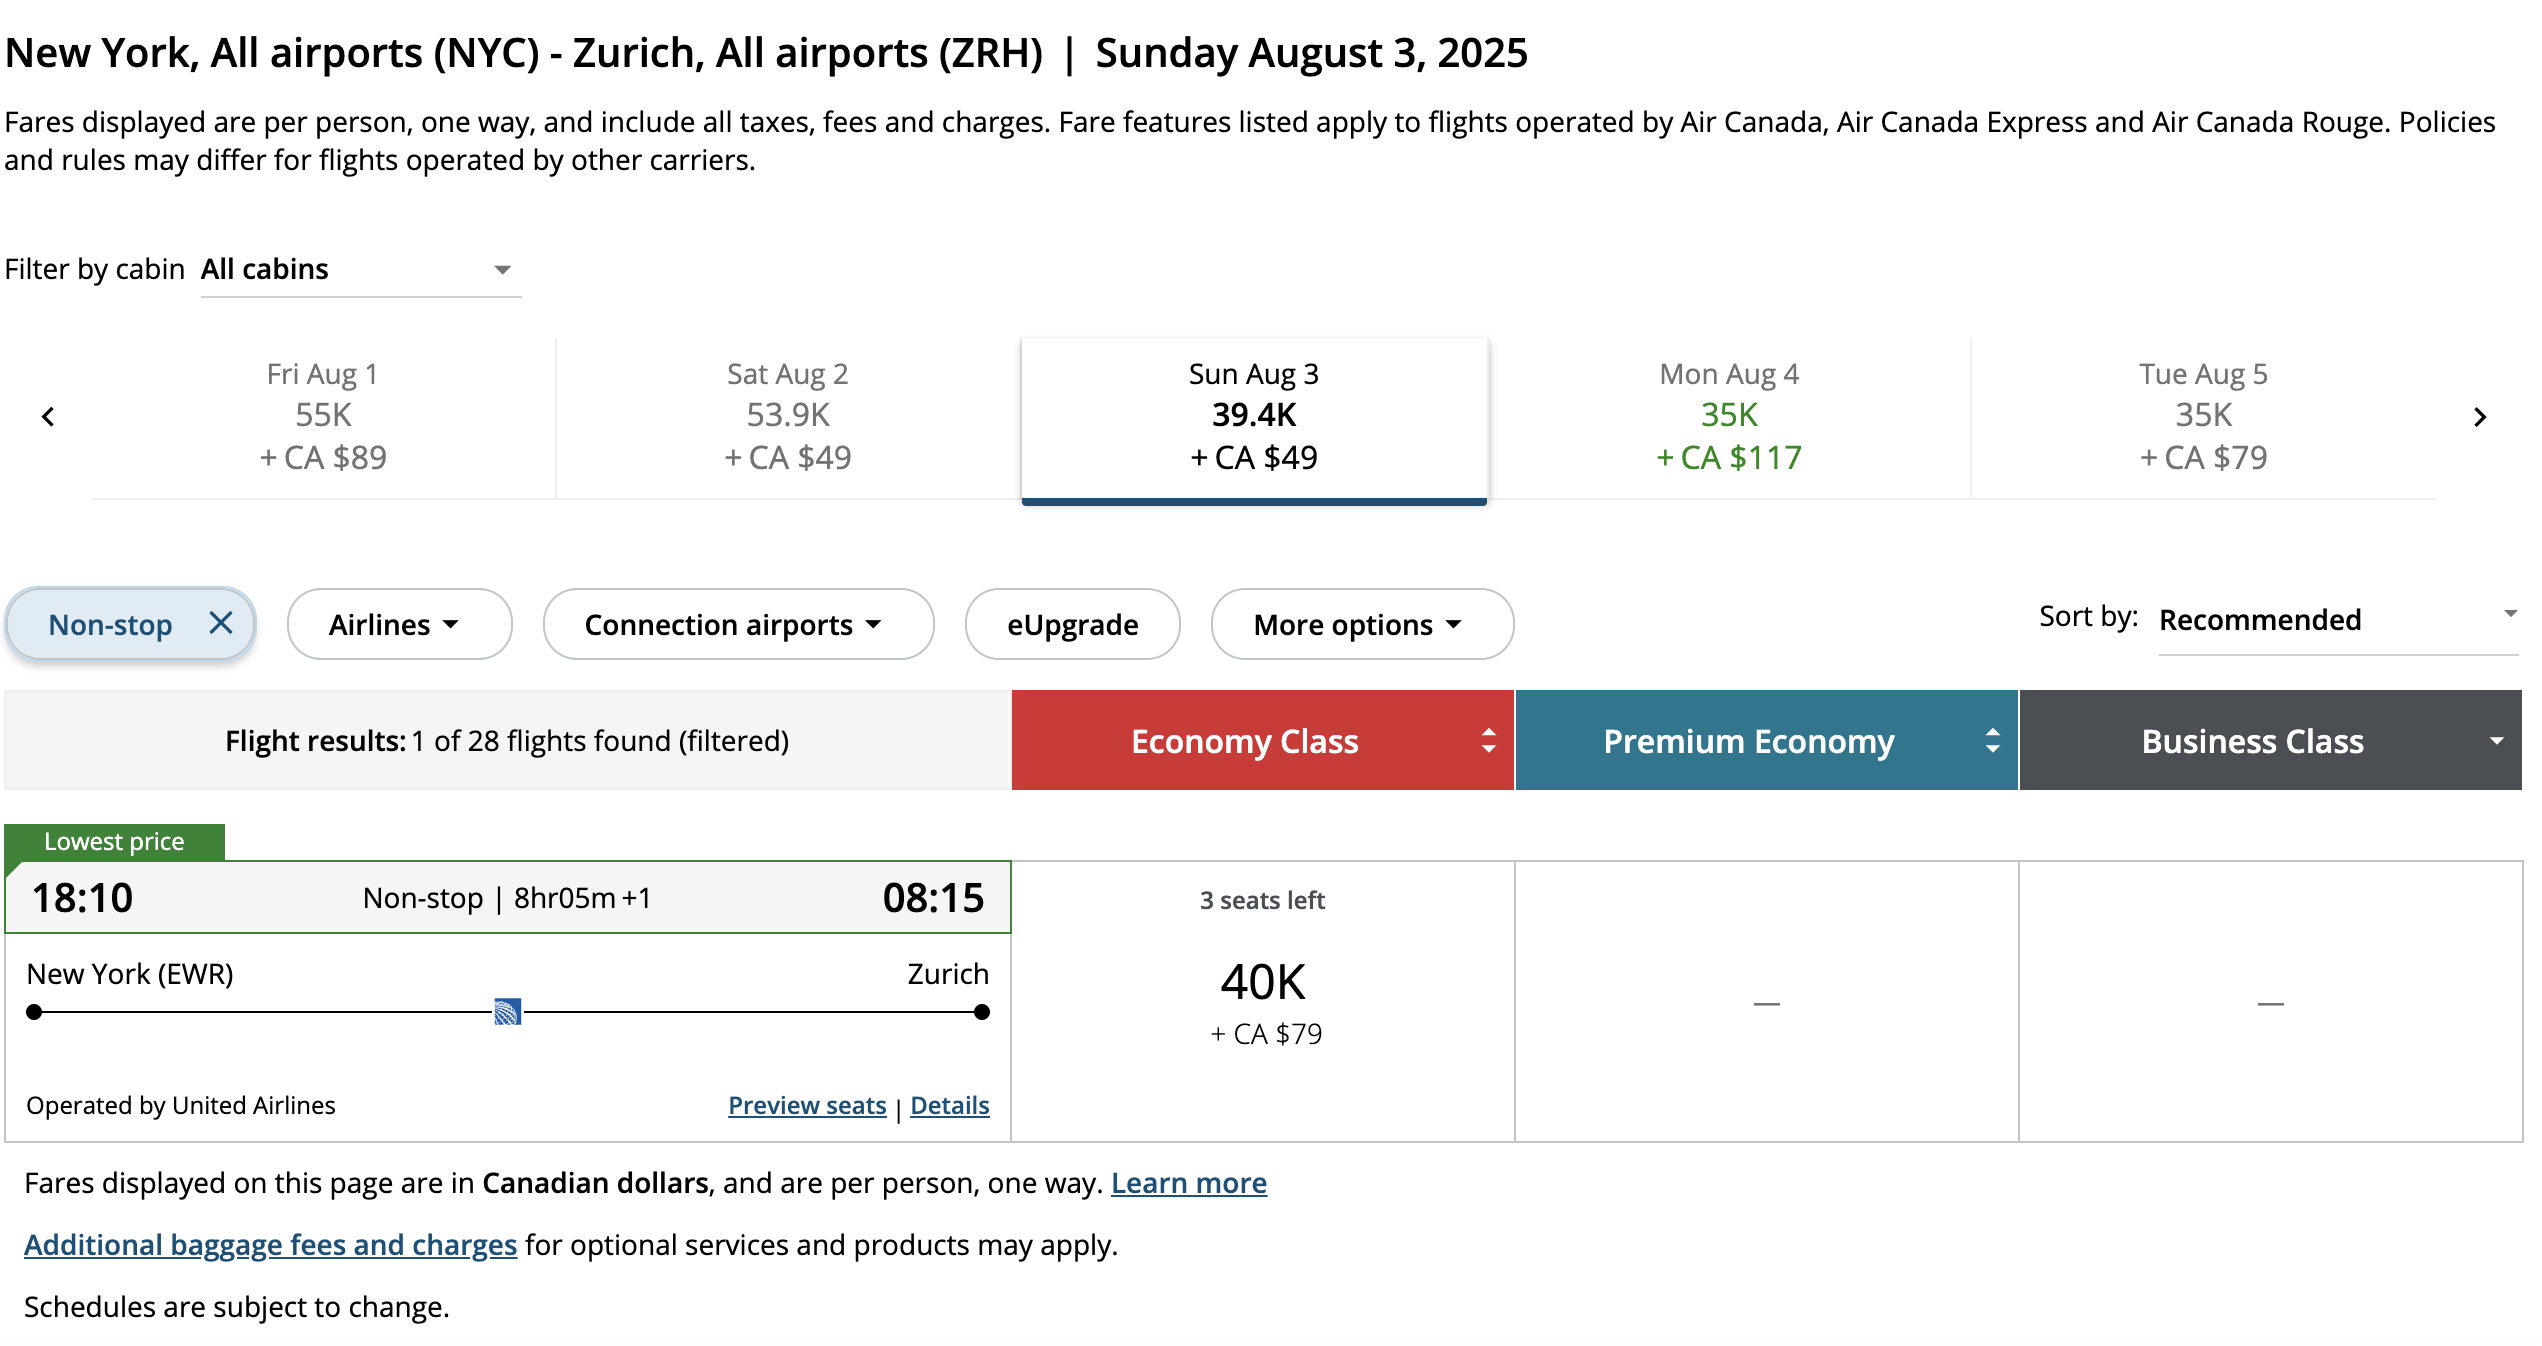
Task: Click the Business Class unavailable fare cell
Action: tap(2271, 1002)
